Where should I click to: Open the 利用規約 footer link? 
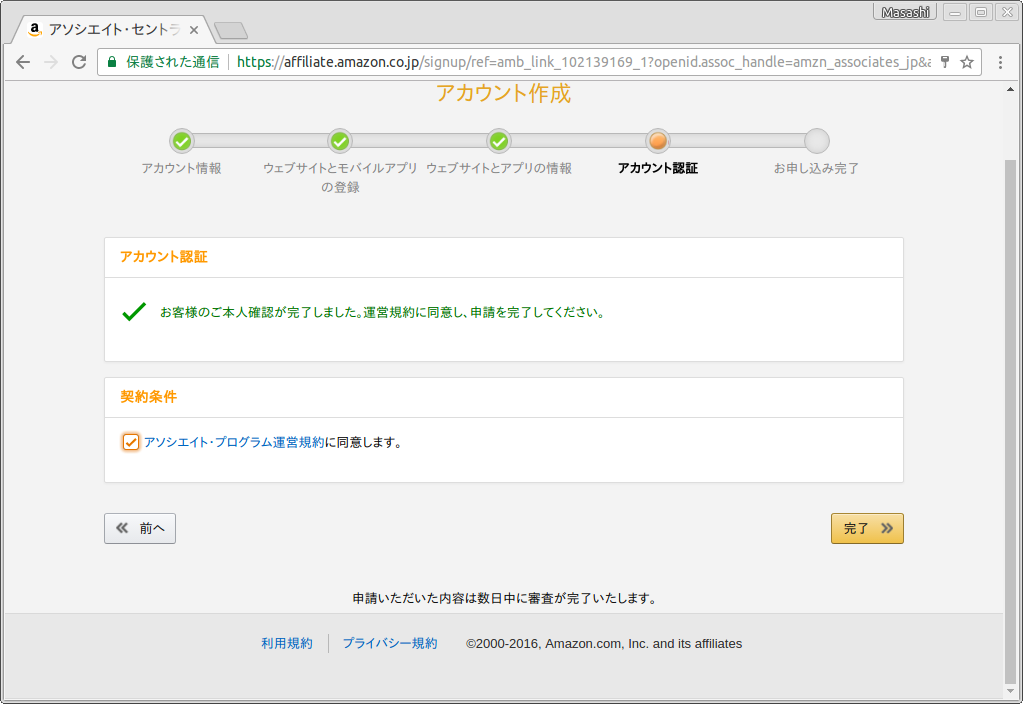pyautogui.click(x=287, y=643)
